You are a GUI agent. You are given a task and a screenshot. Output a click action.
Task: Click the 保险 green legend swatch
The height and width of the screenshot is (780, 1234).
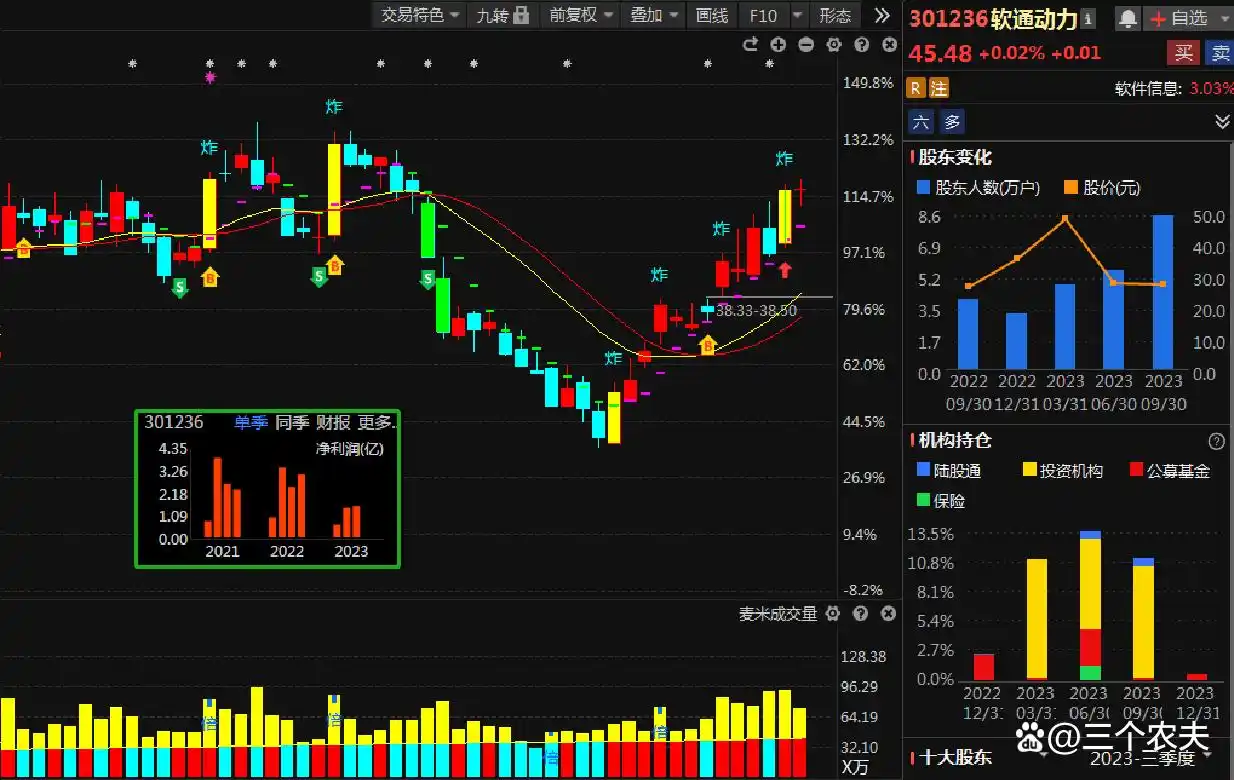[924, 500]
